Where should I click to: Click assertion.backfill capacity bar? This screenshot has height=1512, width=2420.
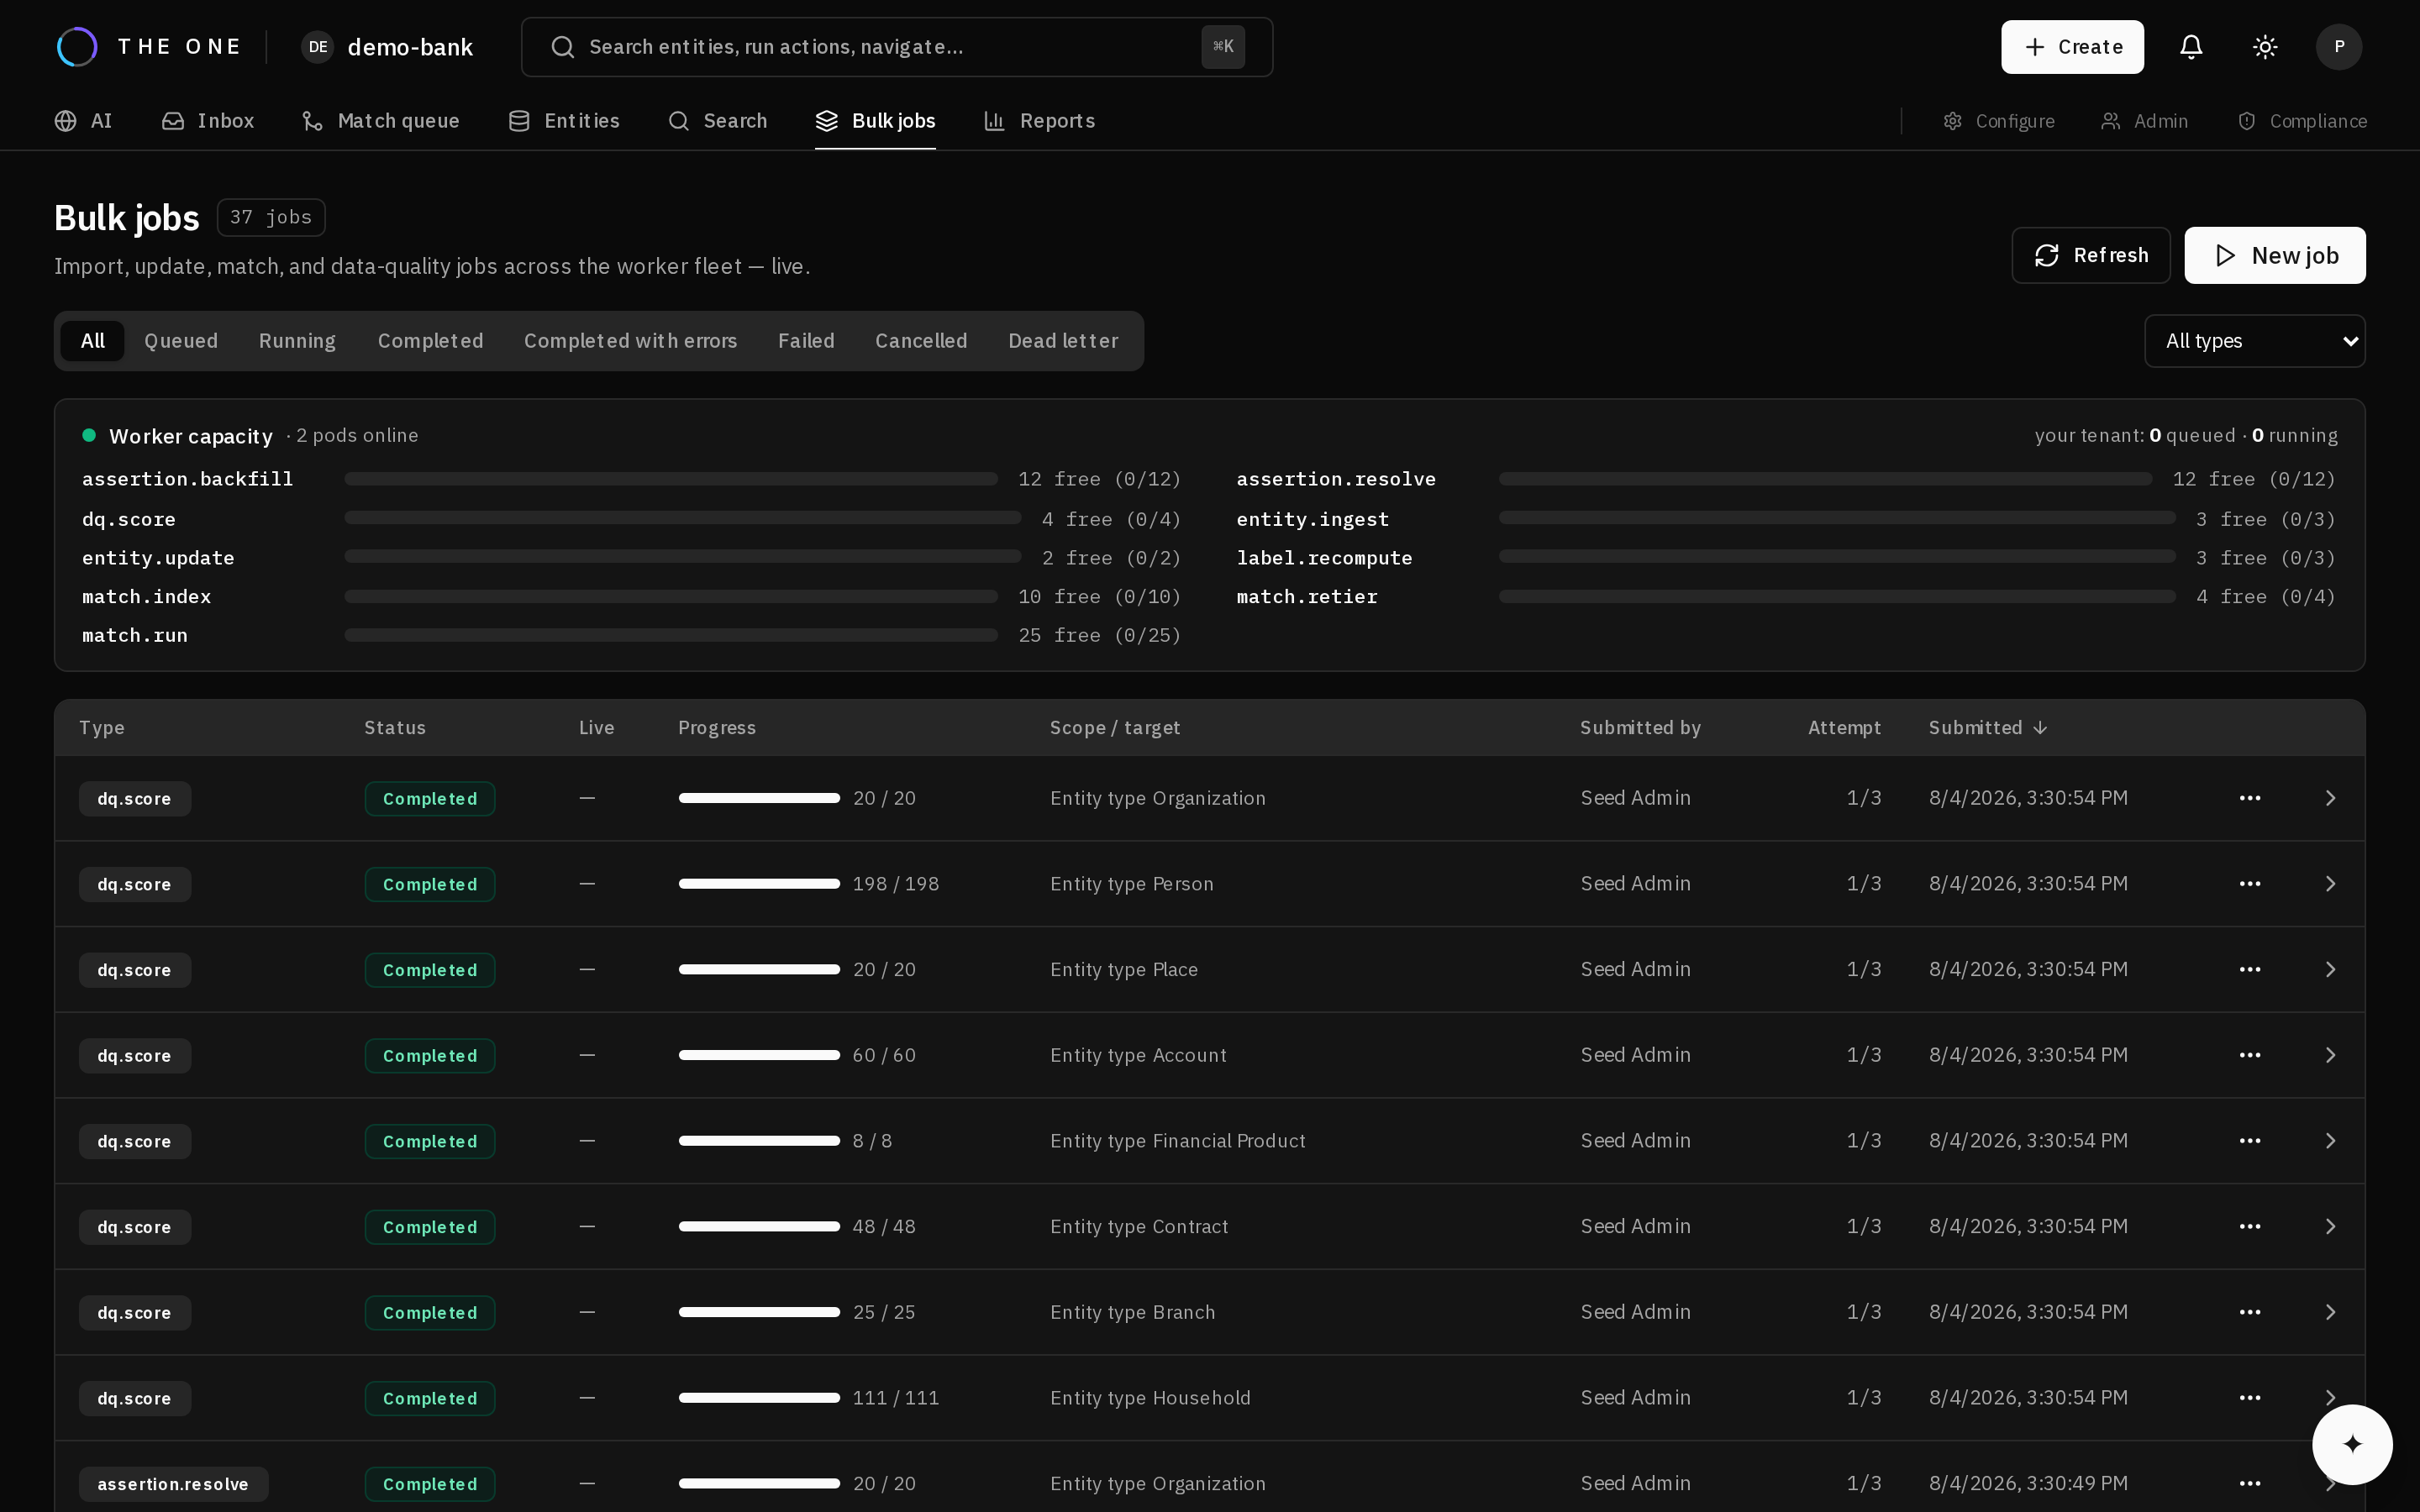(671, 480)
